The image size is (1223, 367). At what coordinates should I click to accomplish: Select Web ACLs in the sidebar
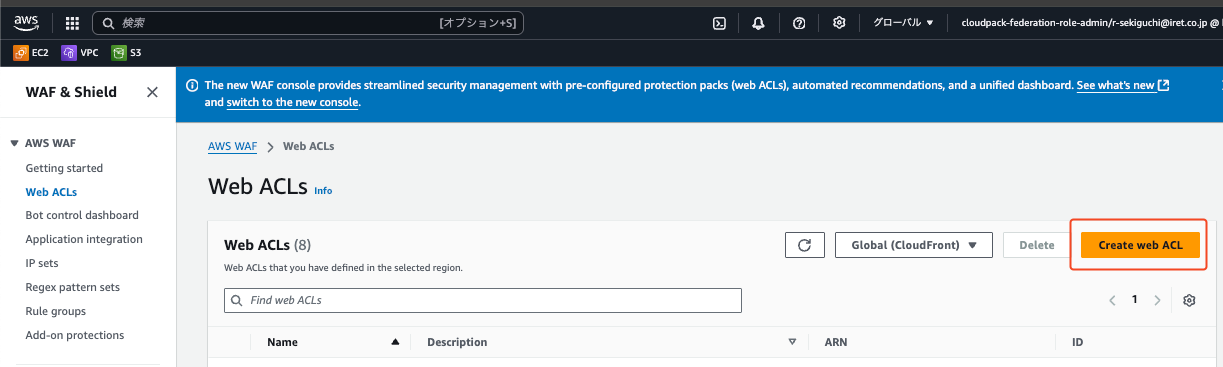51,192
